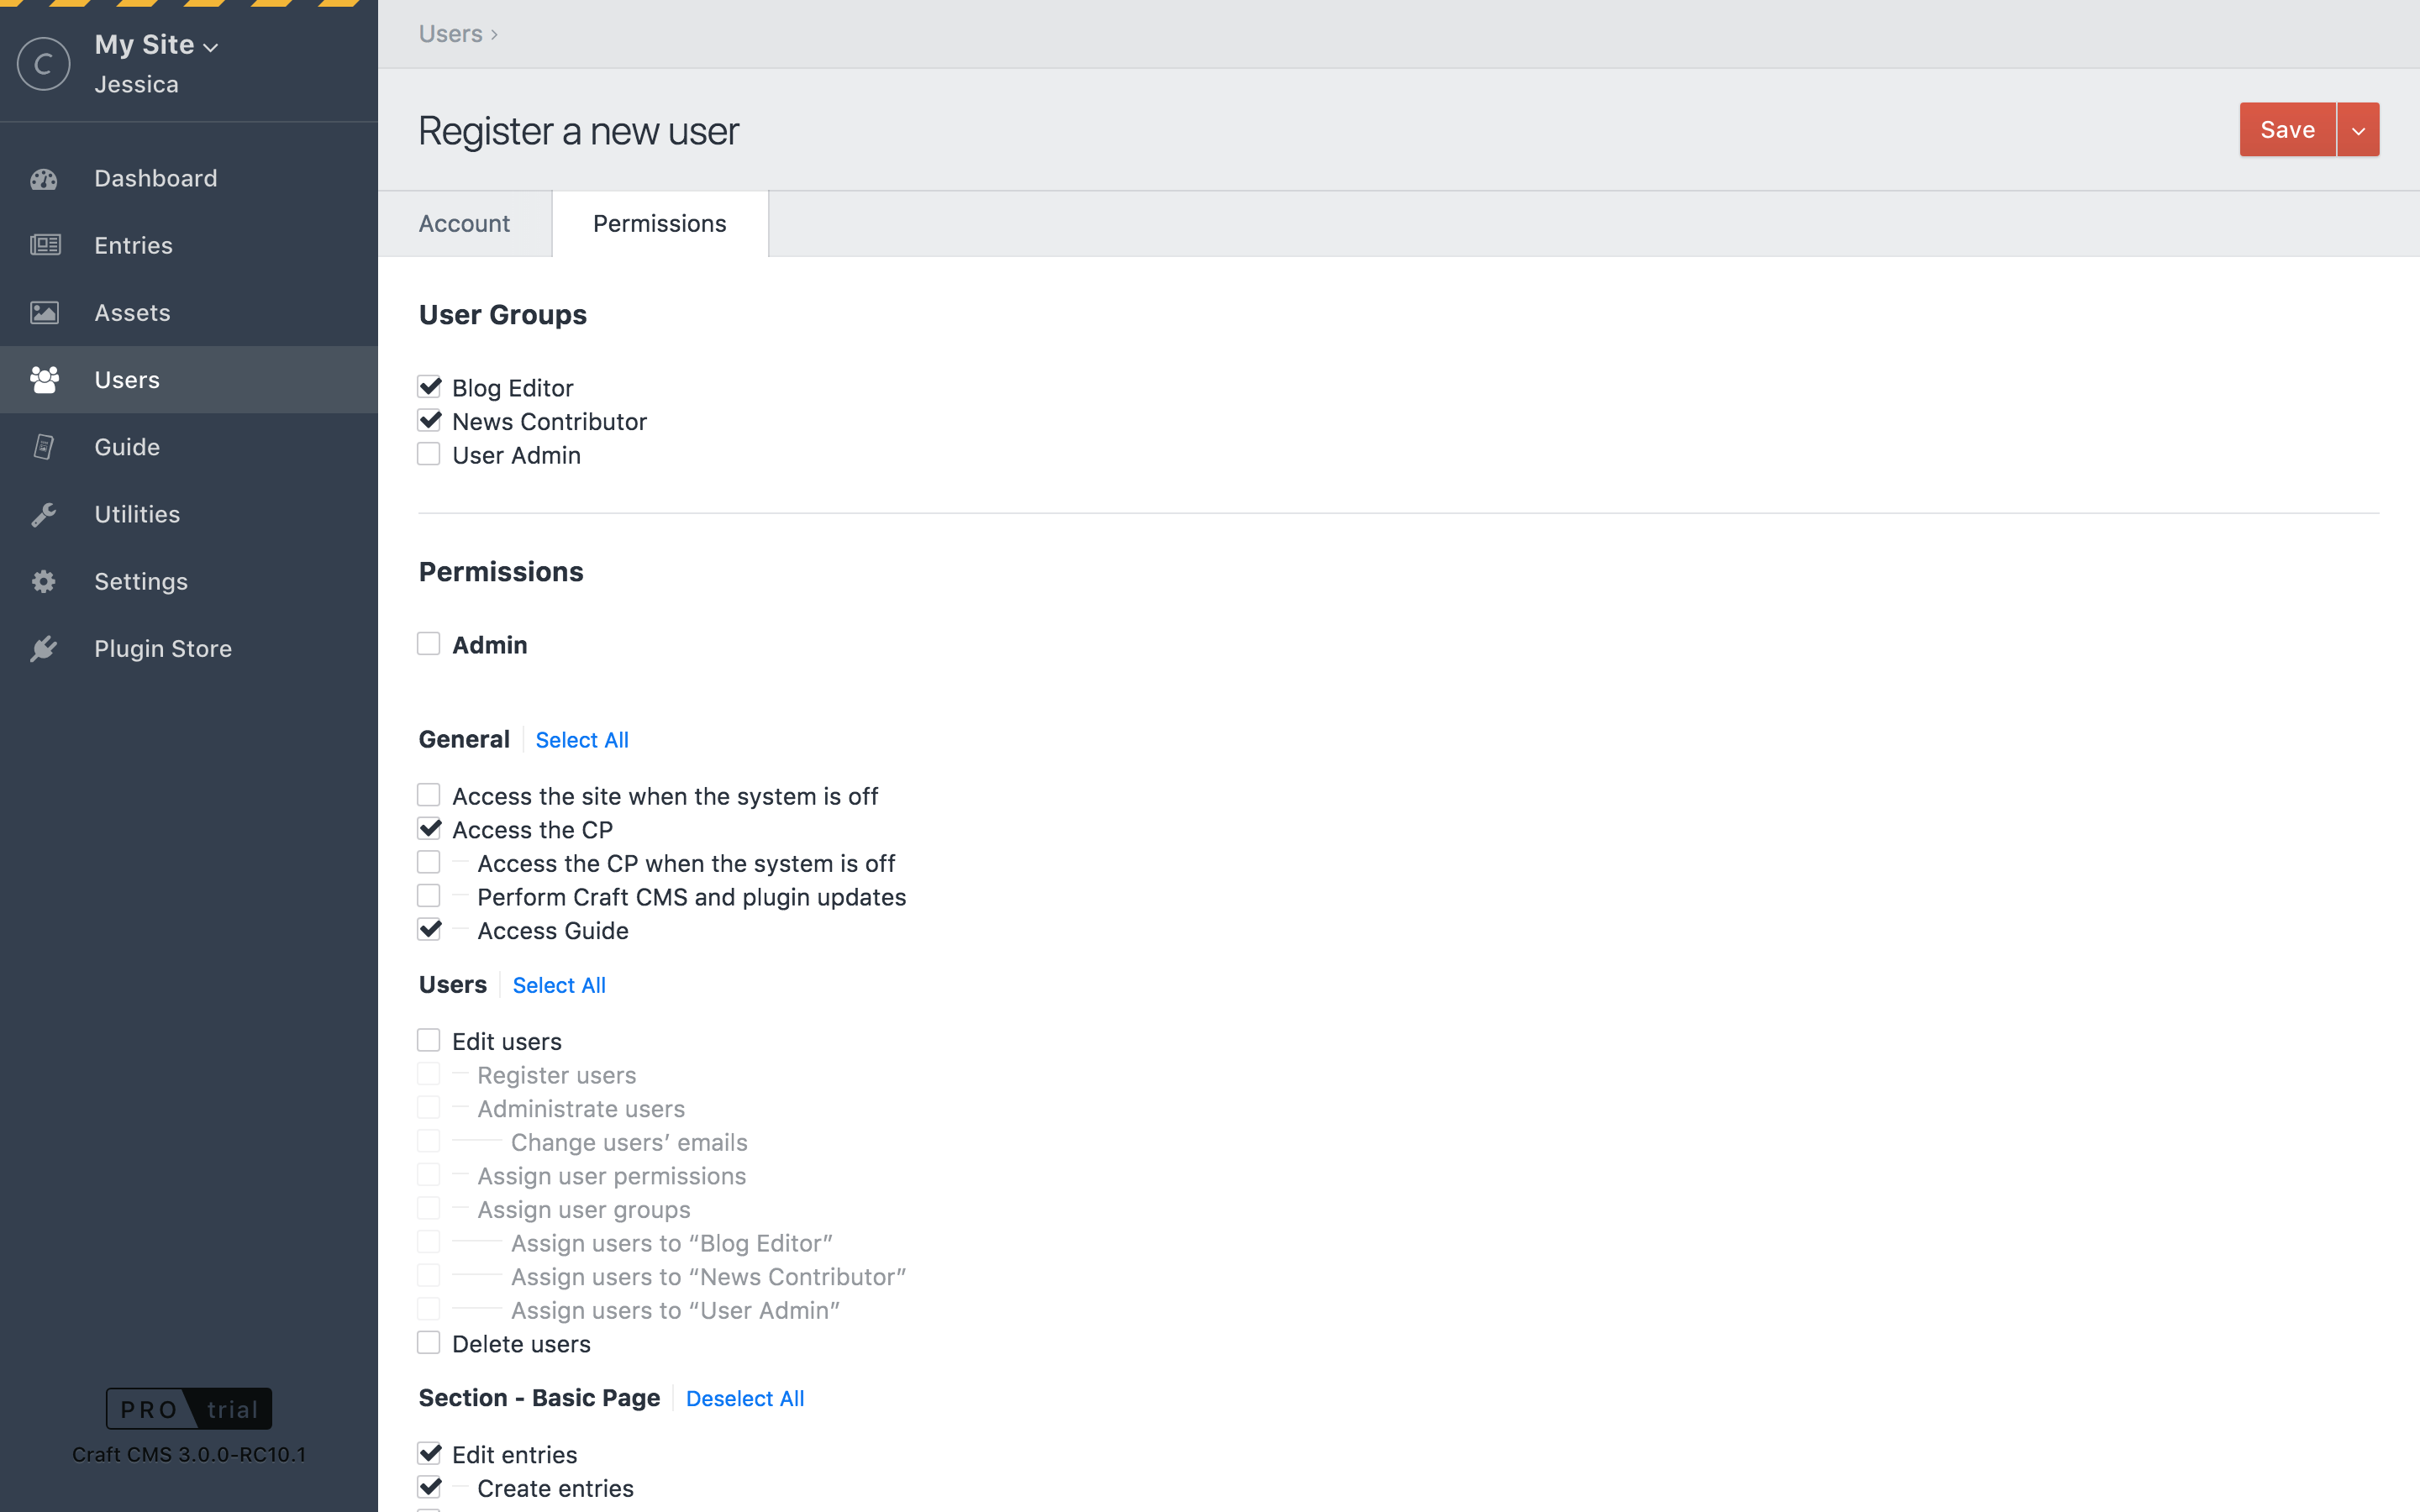The image size is (2420, 1512).
Task: Toggle the Admin permission checkbox
Action: click(x=429, y=644)
